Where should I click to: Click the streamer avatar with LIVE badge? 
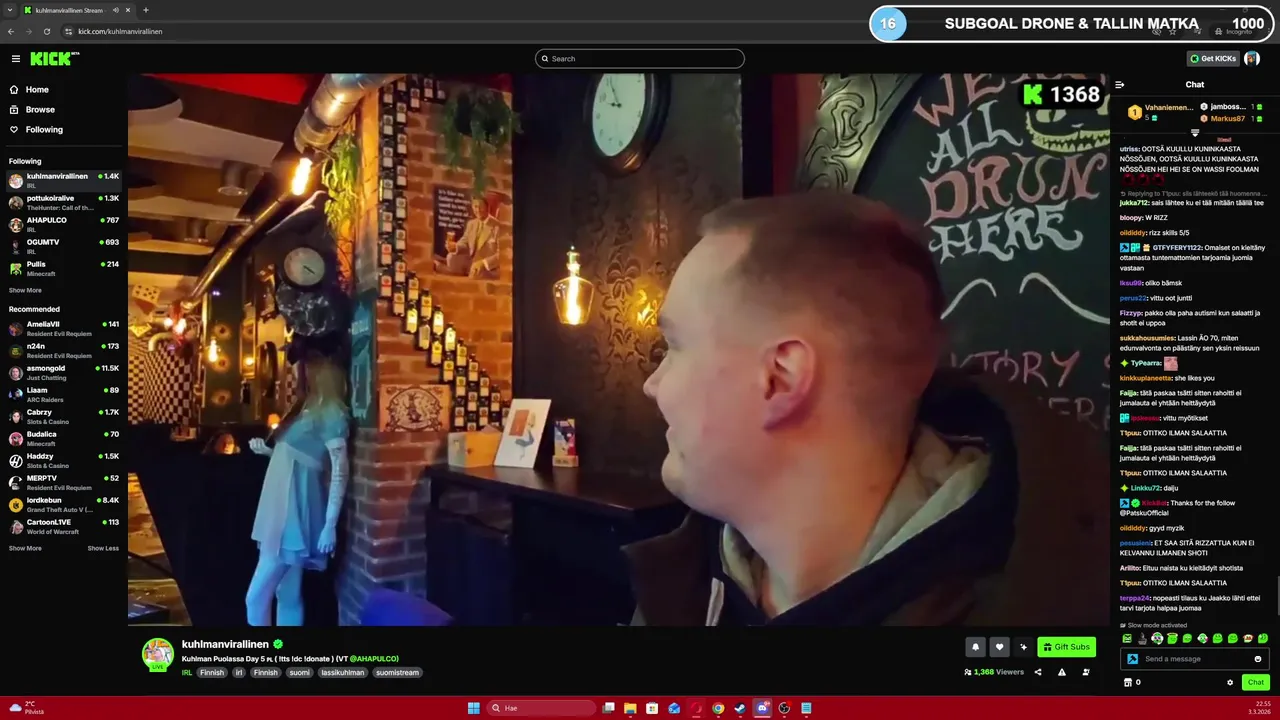[158, 655]
